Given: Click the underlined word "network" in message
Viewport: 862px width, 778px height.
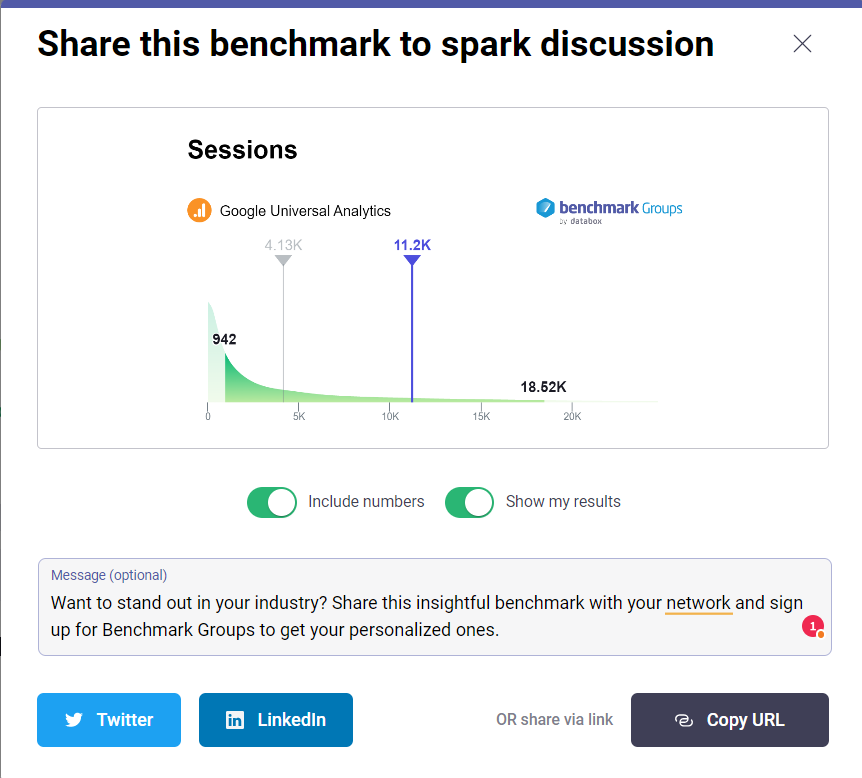Looking at the screenshot, I should point(699,603).
